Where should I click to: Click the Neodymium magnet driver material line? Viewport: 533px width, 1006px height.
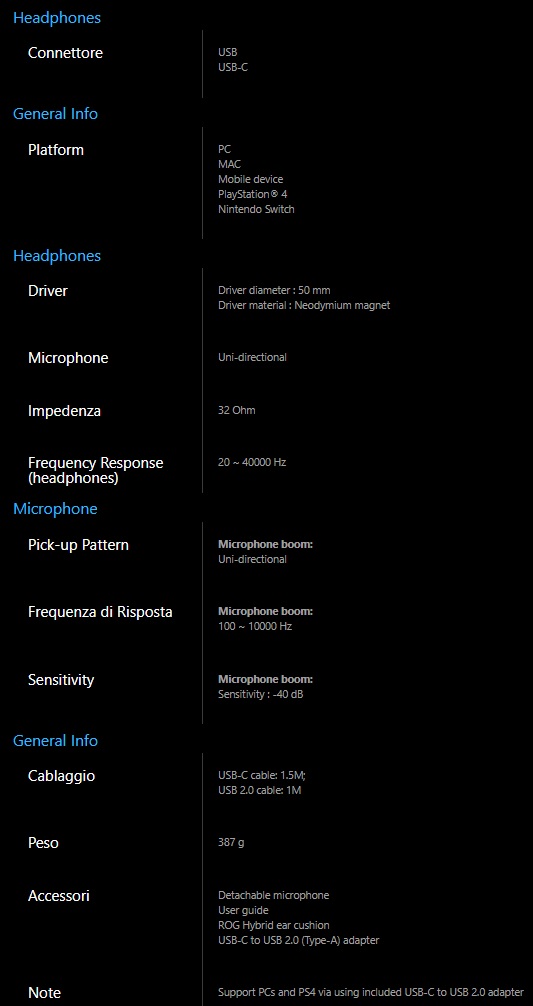[x=304, y=305]
